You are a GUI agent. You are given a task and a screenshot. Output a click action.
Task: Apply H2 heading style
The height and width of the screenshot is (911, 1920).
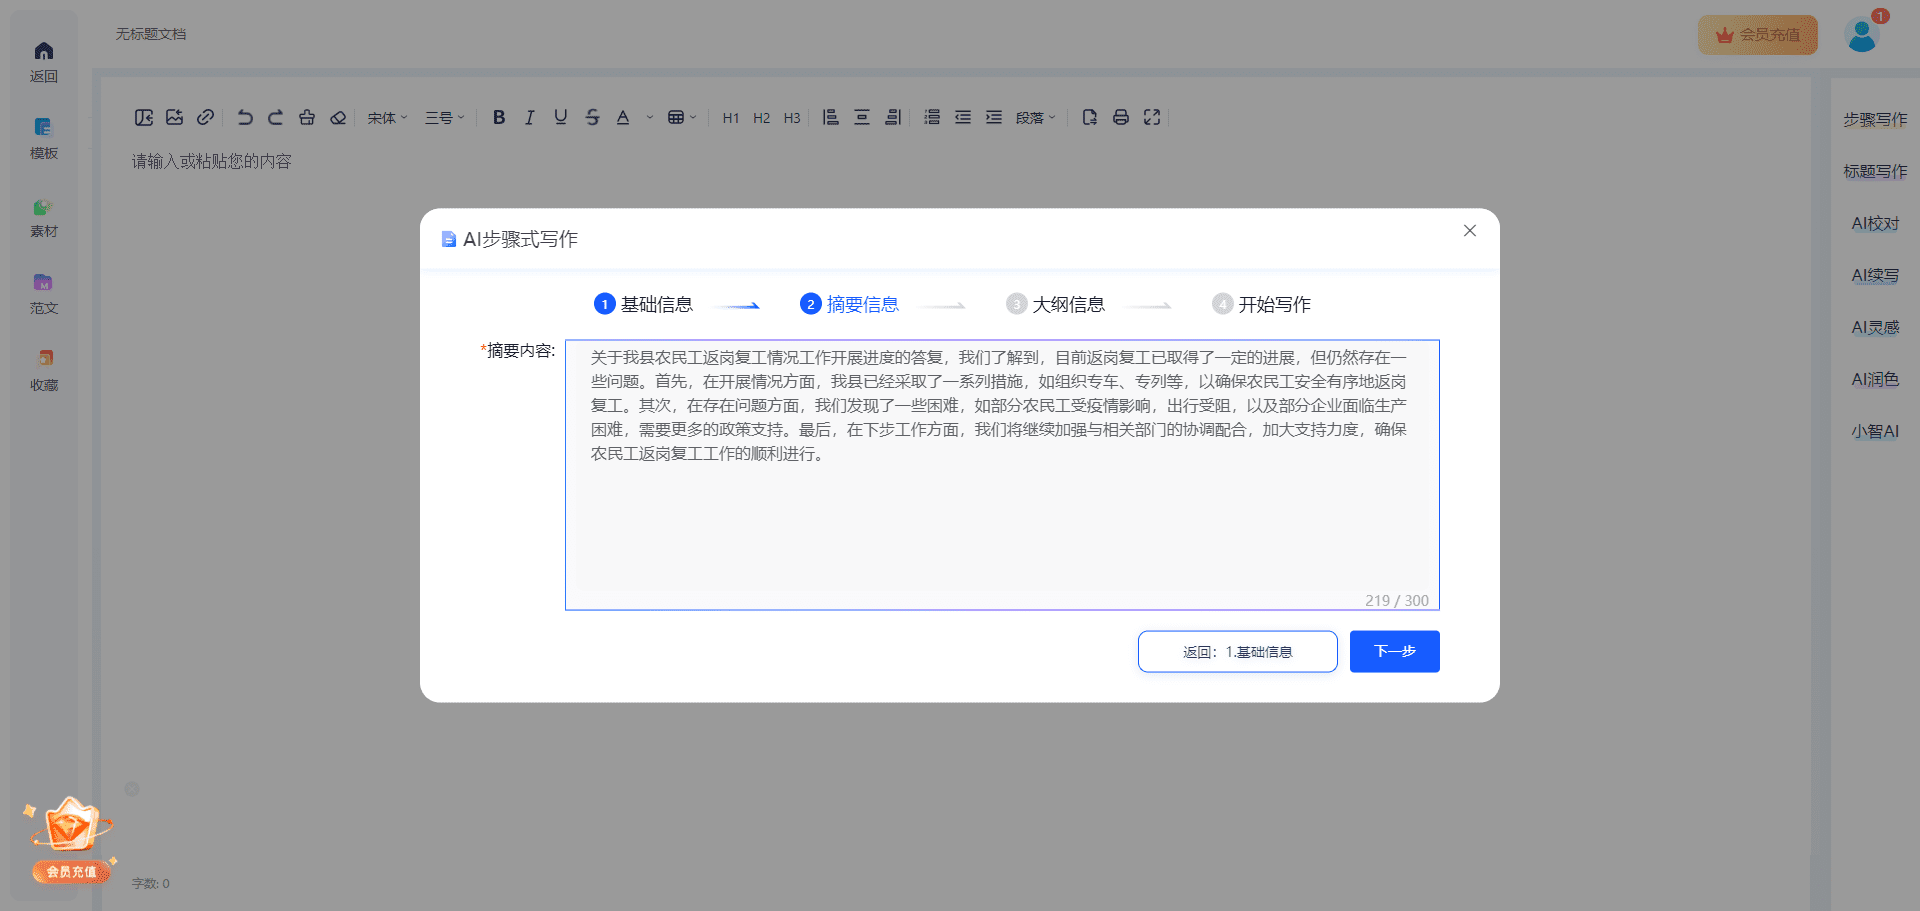[762, 118]
